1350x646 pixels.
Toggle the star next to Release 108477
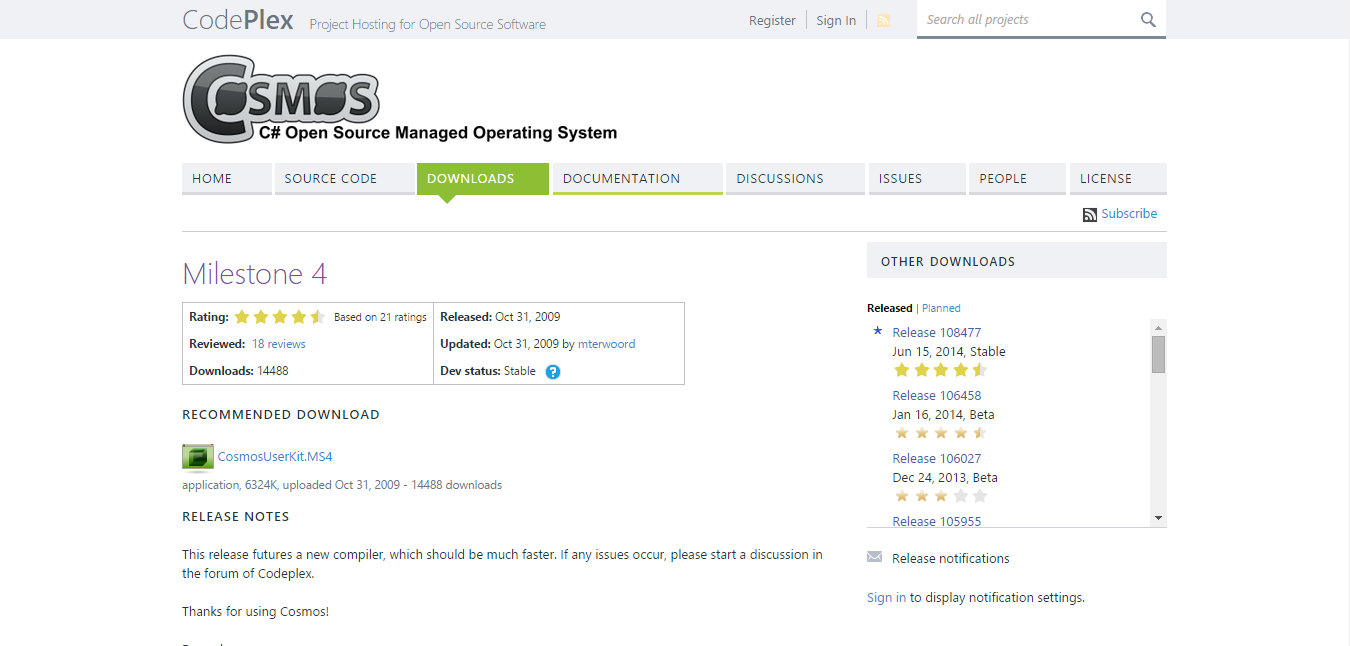(x=877, y=331)
